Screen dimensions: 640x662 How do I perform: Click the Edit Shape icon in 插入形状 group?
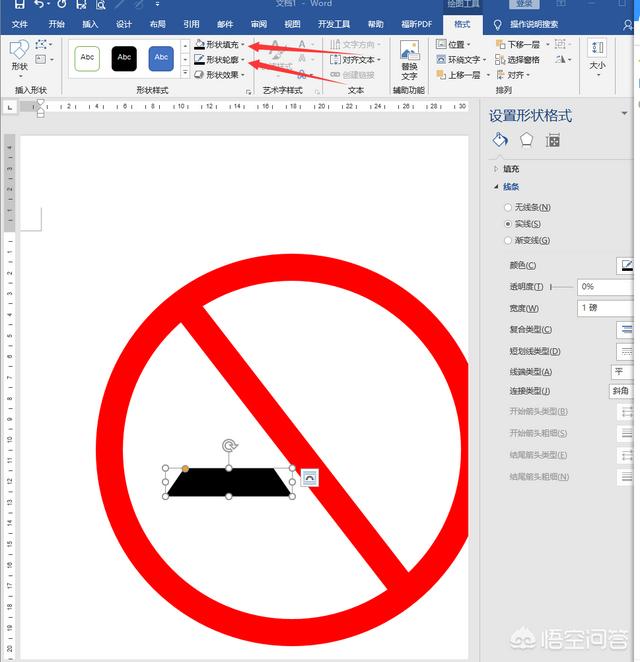(41, 45)
